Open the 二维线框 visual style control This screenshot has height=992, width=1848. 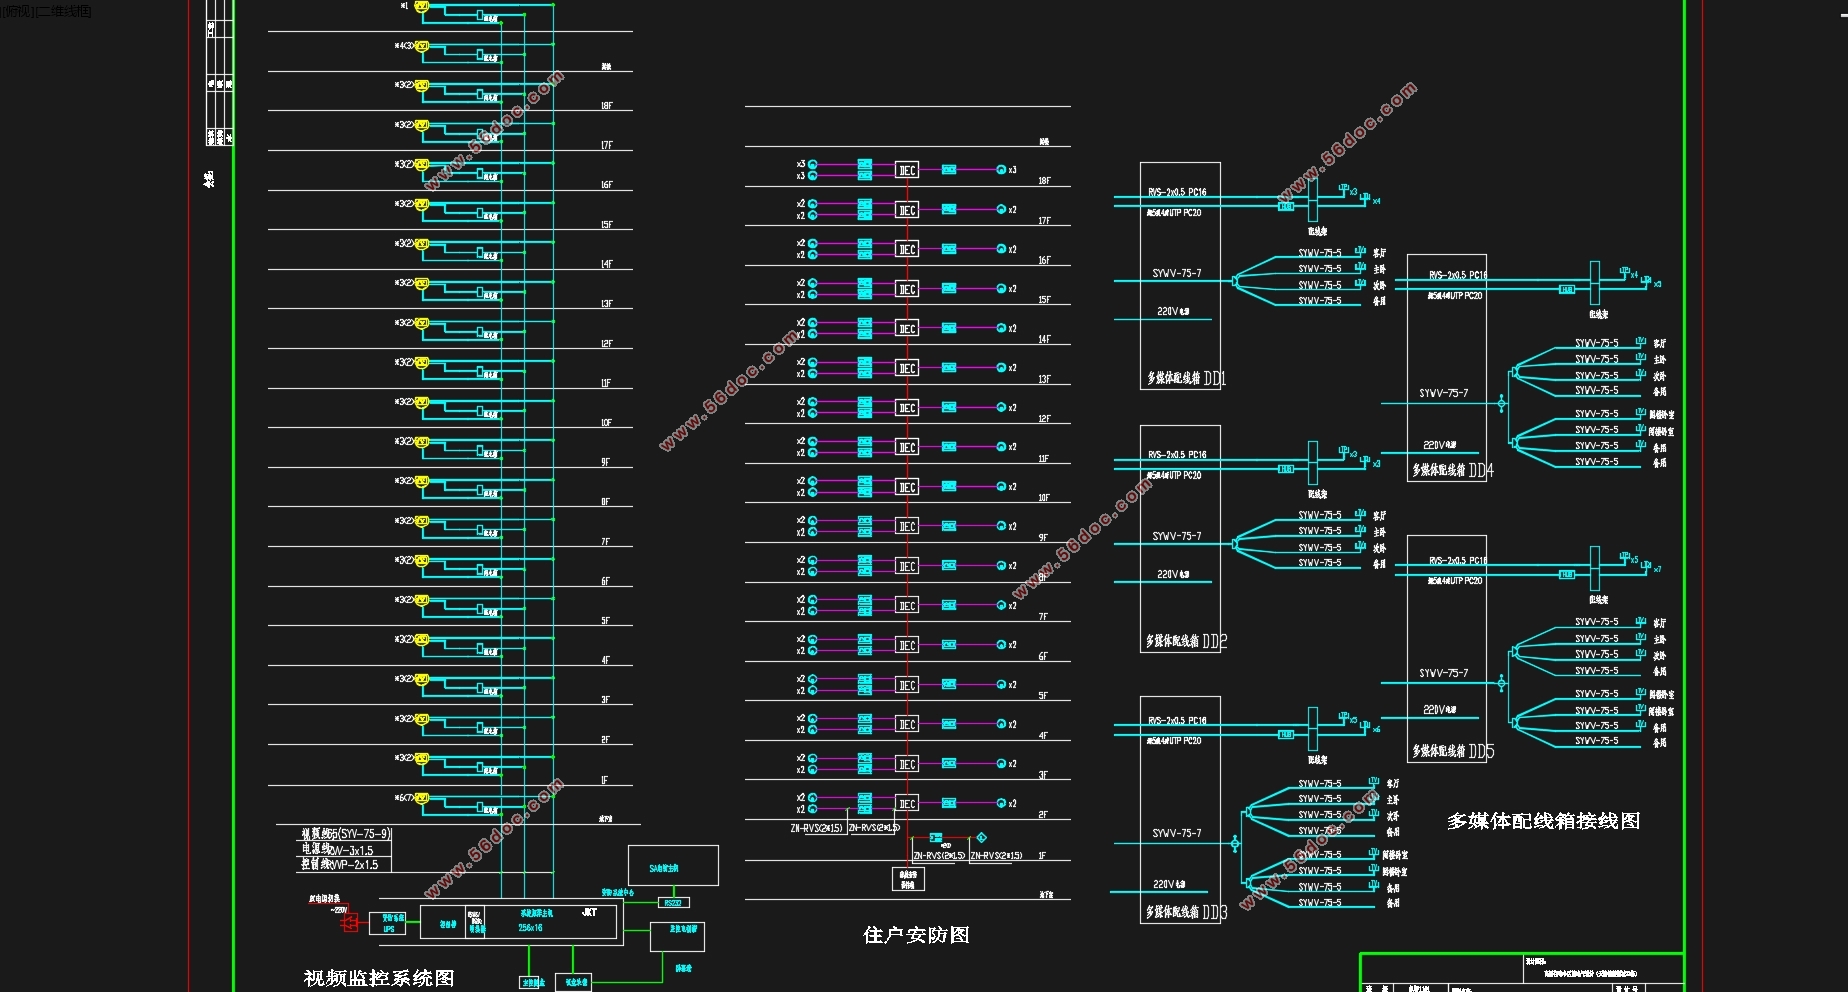pos(65,11)
